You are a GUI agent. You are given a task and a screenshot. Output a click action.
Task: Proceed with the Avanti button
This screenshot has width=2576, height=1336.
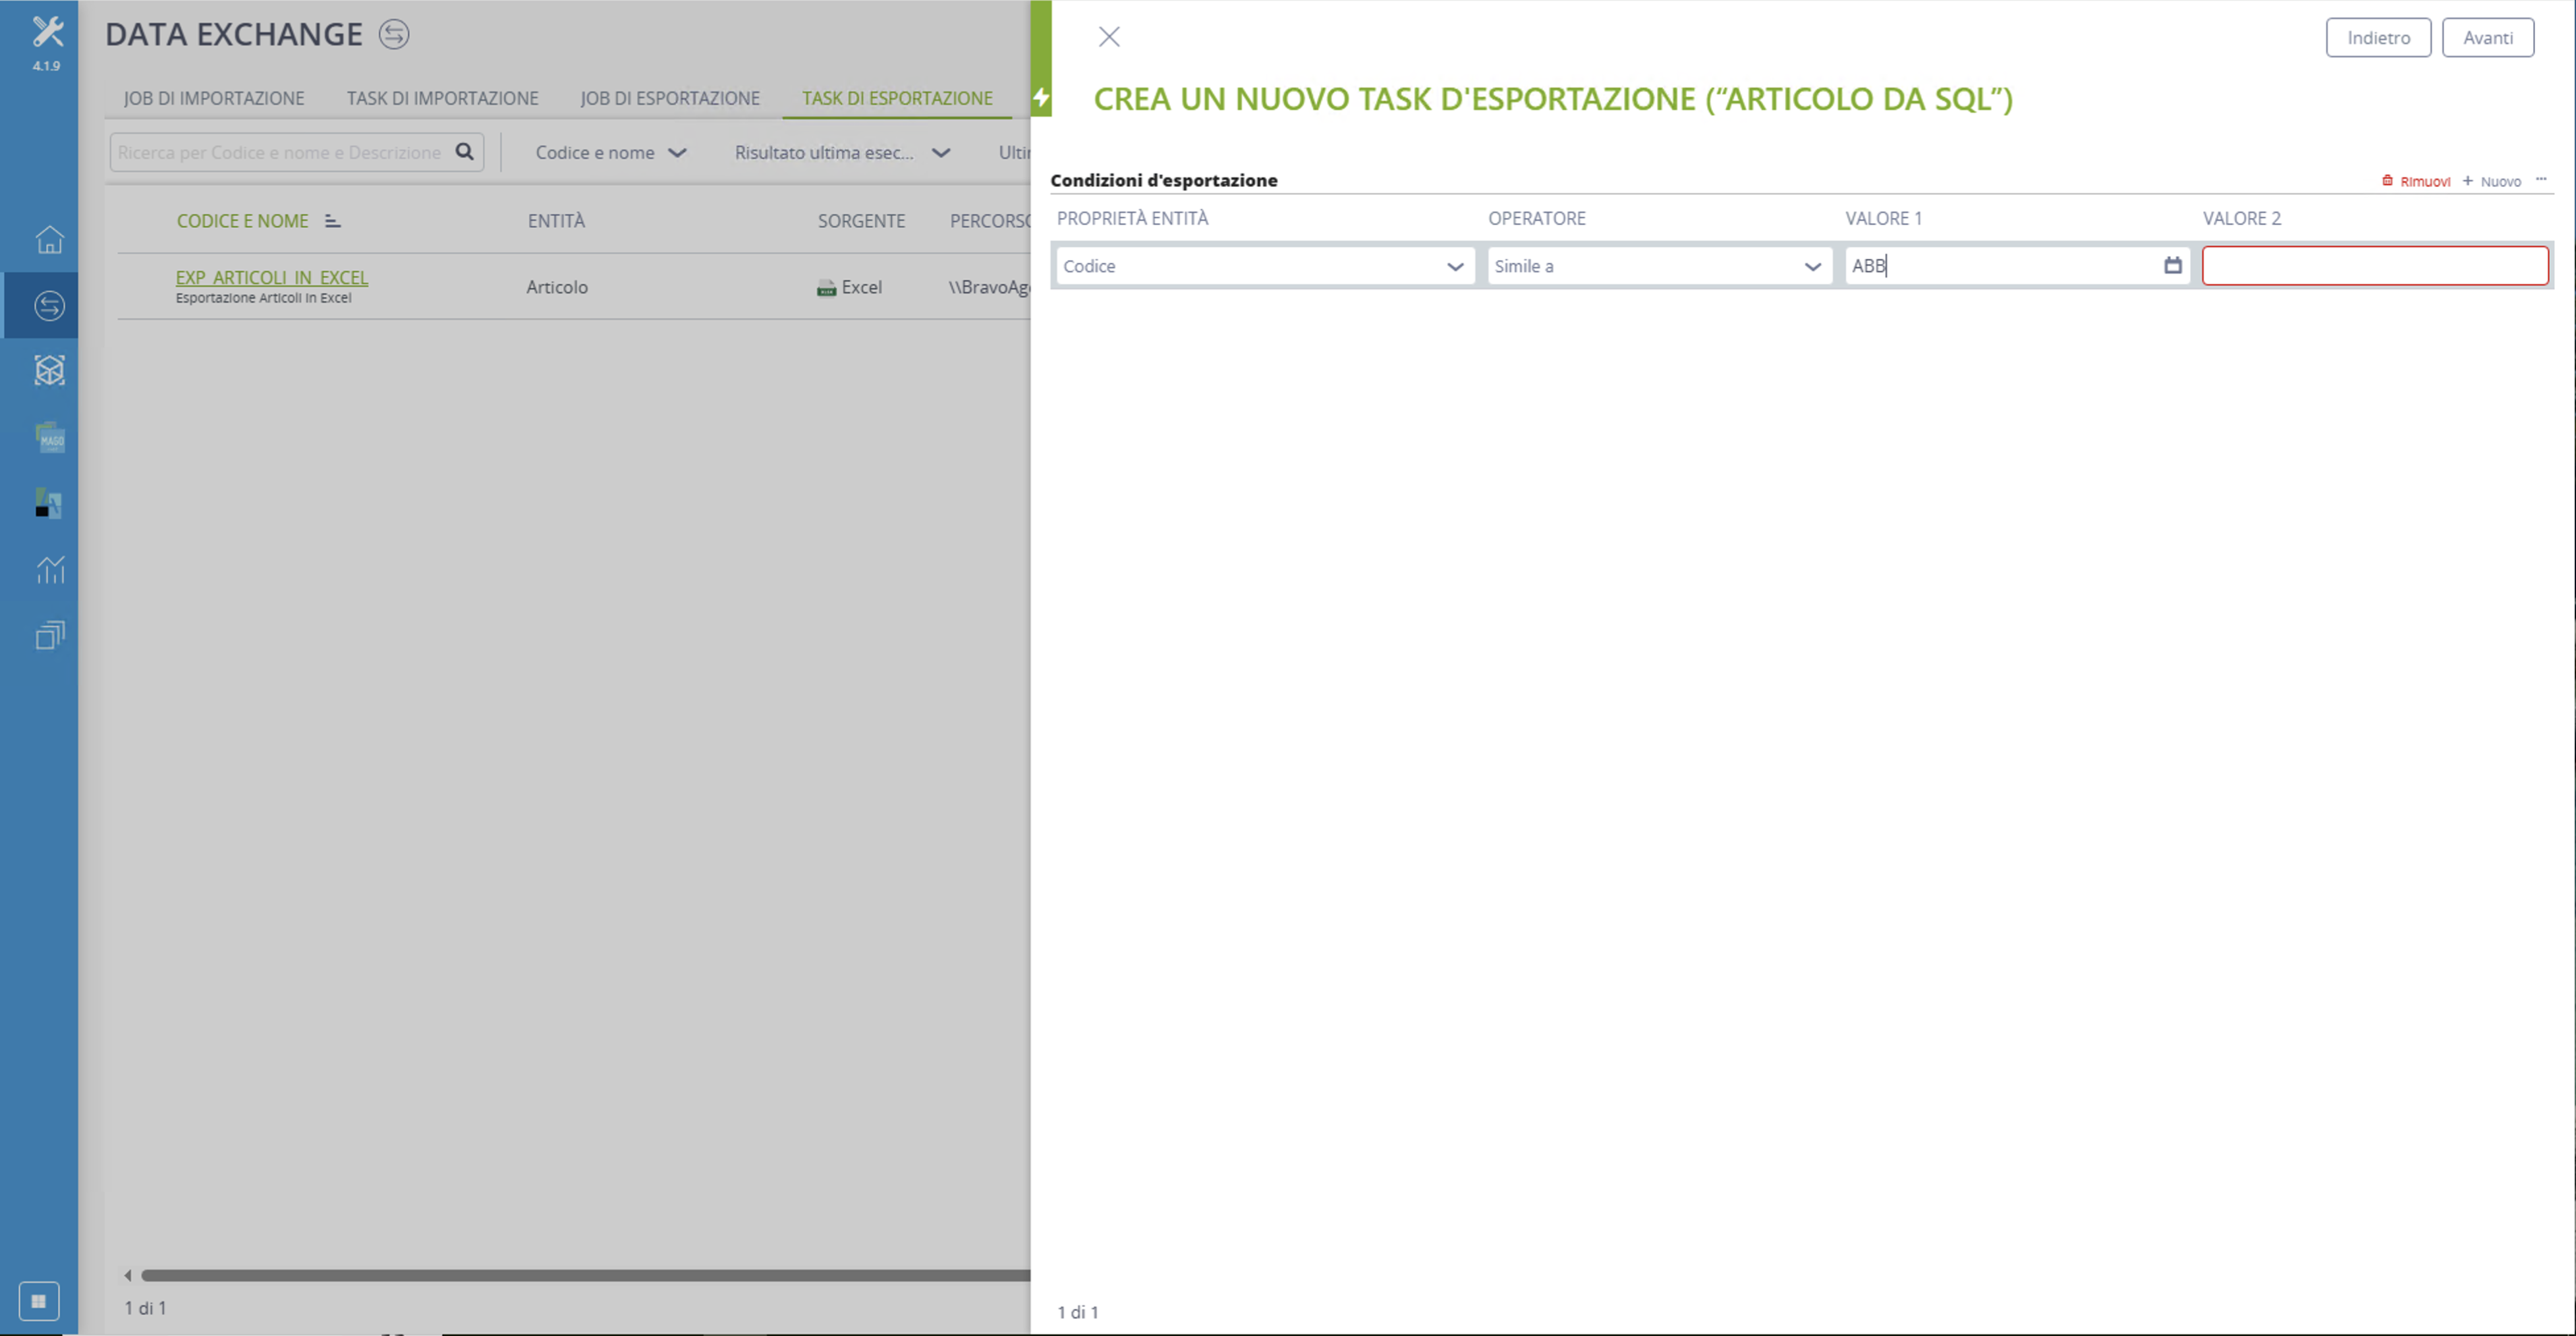(2488, 38)
